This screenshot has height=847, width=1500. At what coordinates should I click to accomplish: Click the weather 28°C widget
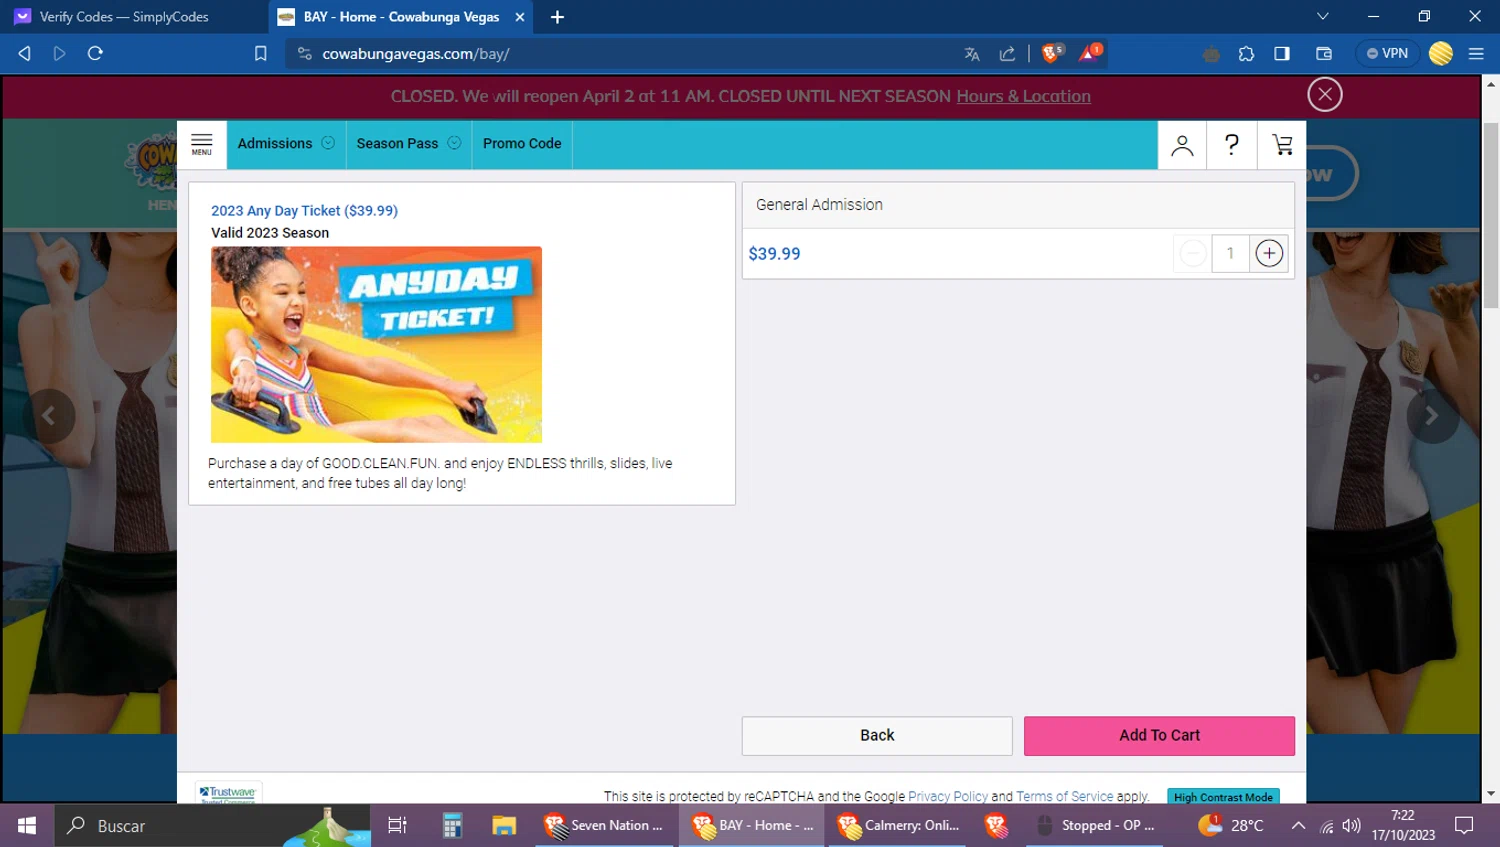pos(1231,825)
